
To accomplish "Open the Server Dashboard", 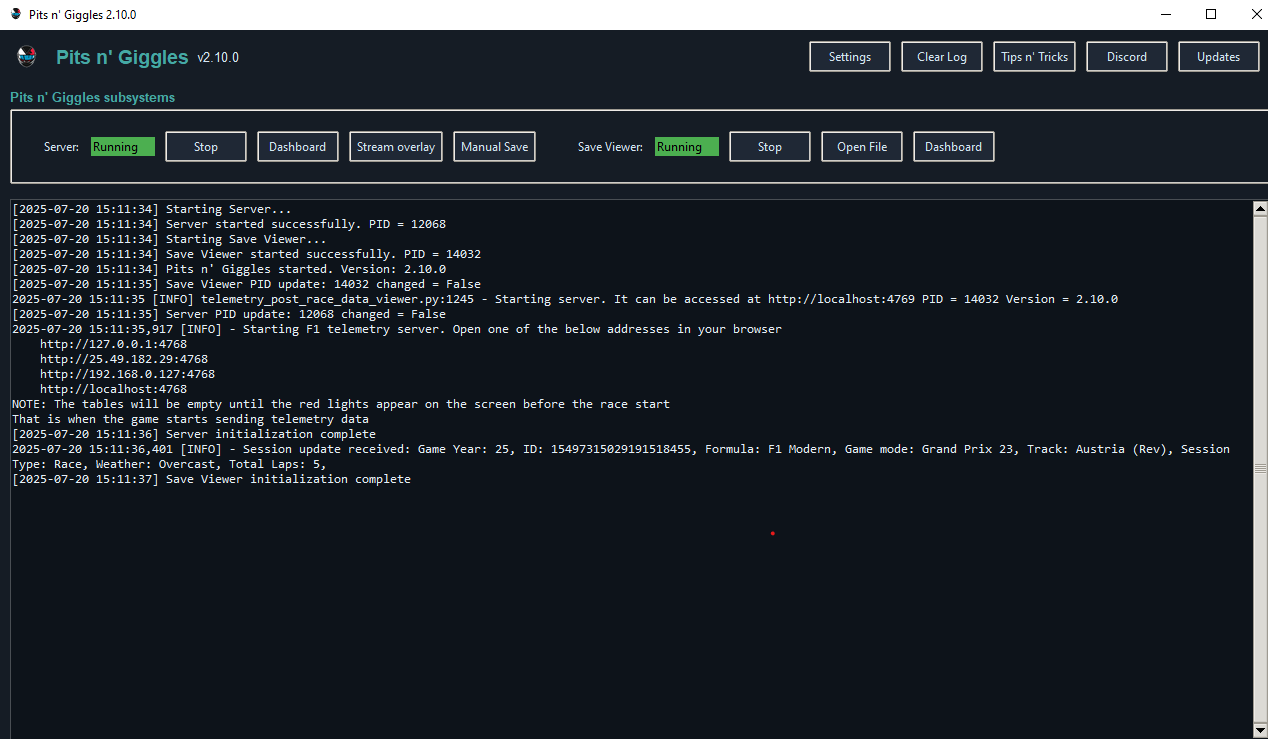I will 297,146.
